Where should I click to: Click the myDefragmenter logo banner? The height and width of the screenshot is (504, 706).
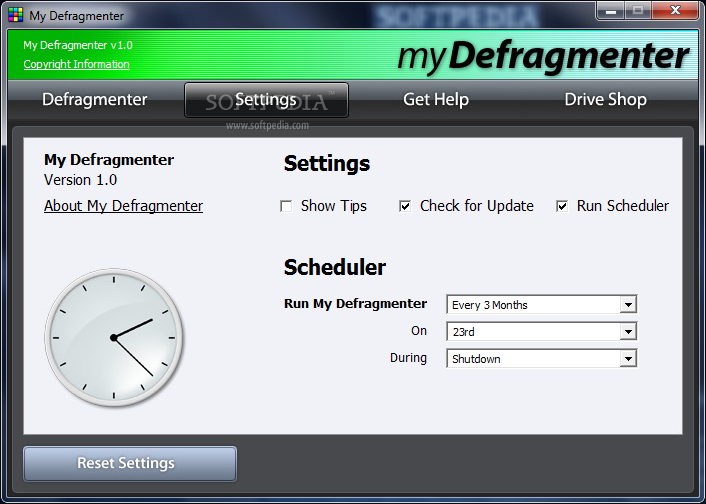[543, 56]
